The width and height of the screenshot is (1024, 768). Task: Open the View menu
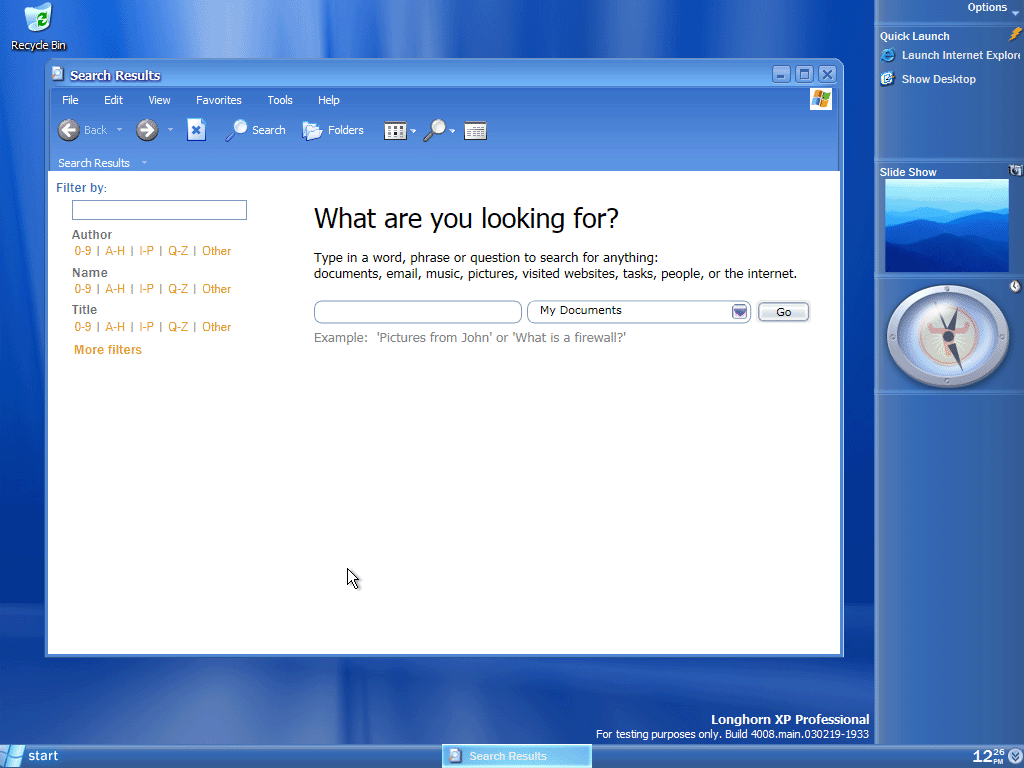159,100
